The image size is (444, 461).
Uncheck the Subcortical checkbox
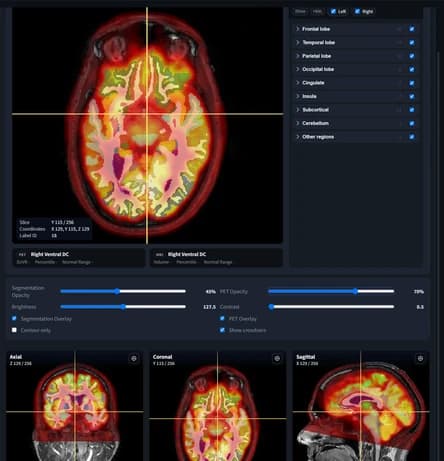[x=412, y=110]
